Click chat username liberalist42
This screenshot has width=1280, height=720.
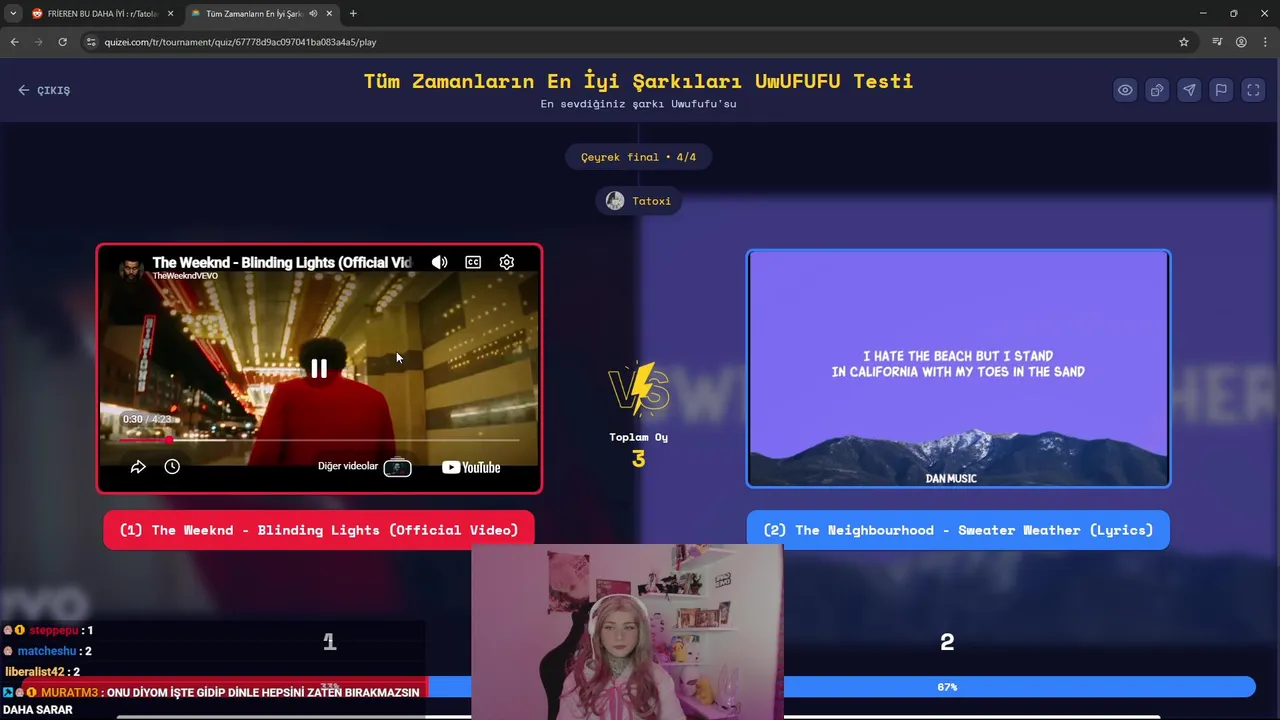[34, 672]
